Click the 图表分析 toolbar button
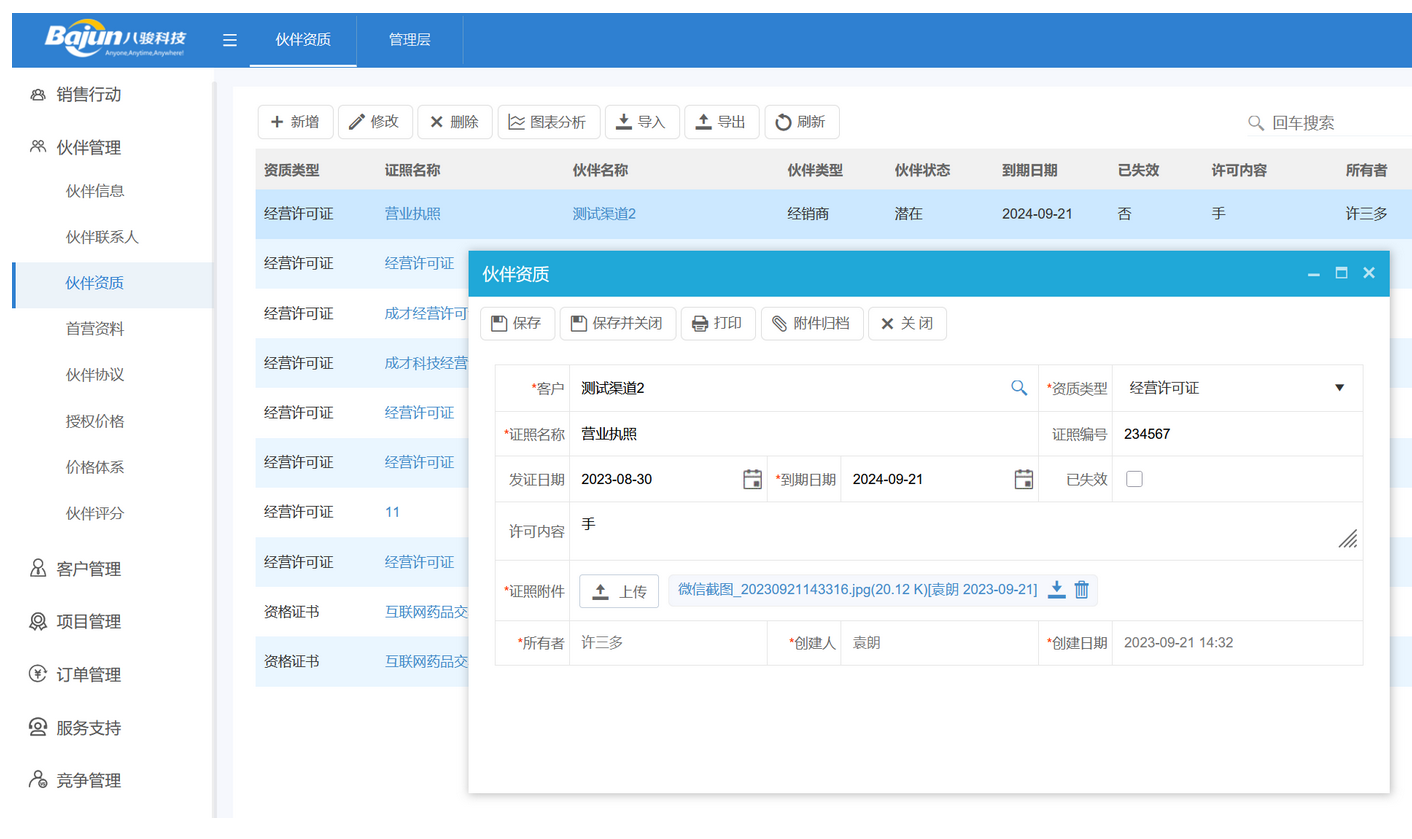Screen dimensions: 1412x839 548,122
